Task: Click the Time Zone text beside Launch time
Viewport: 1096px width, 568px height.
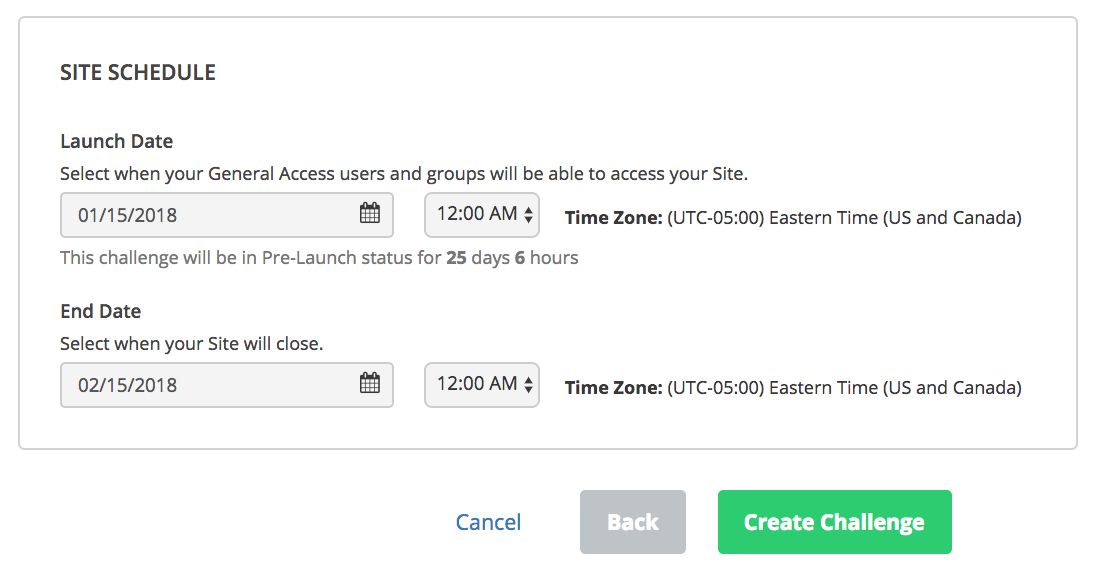Action: [x=793, y=218]
